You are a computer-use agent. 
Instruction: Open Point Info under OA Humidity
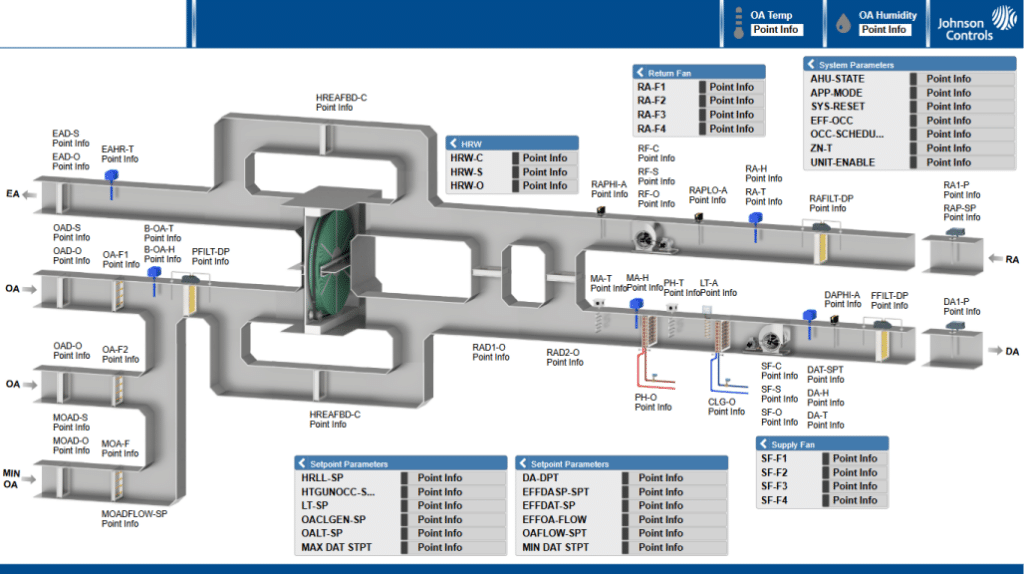[884, 29]
